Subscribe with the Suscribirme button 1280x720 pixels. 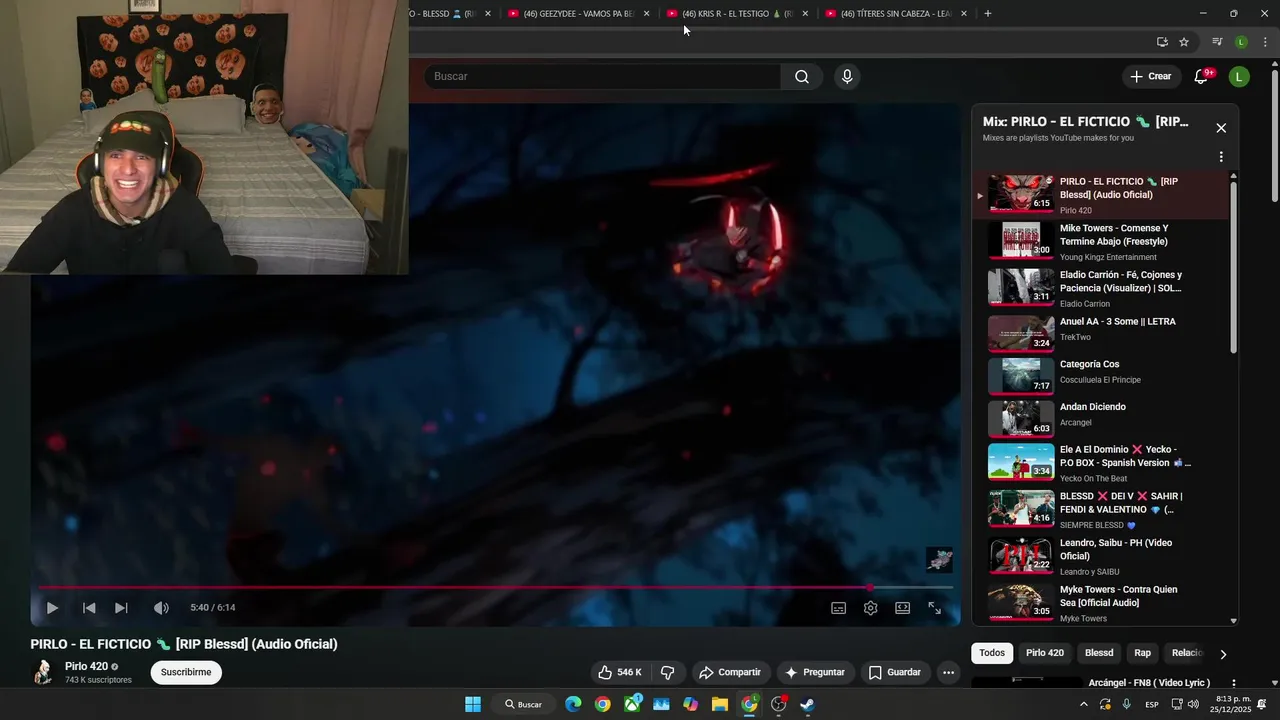186,672
